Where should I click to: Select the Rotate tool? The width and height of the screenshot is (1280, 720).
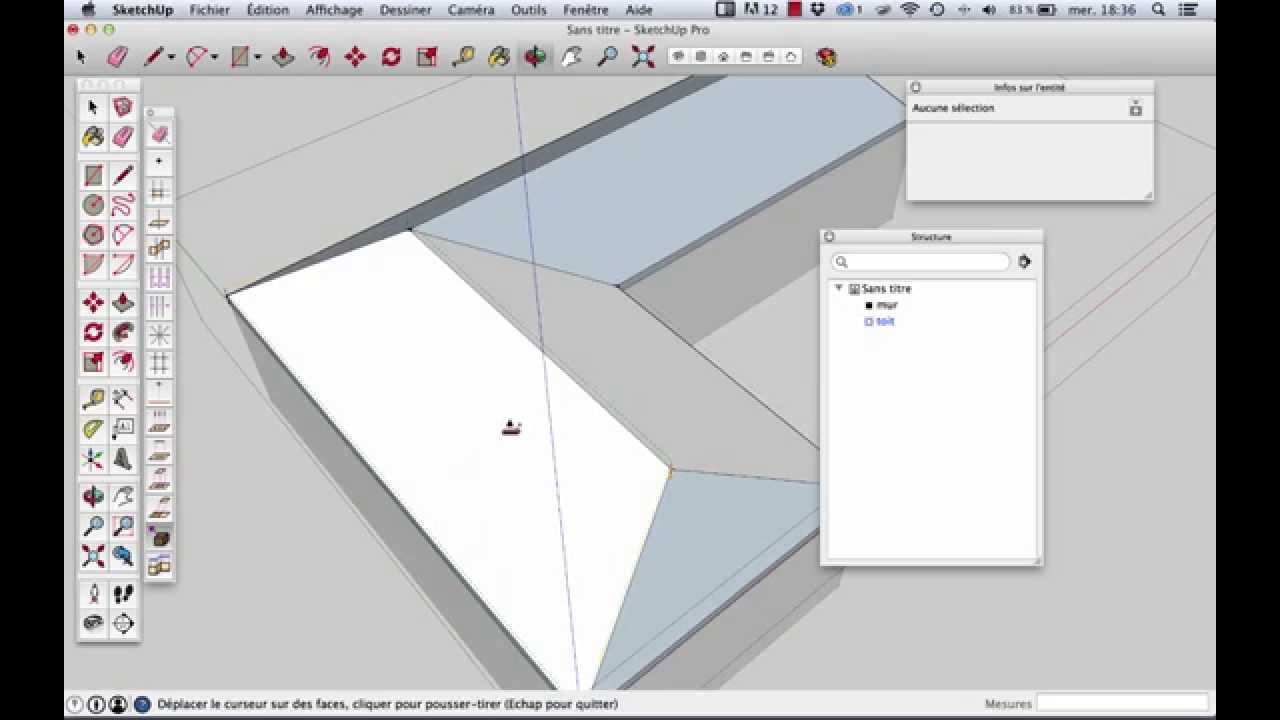point(391,57)
